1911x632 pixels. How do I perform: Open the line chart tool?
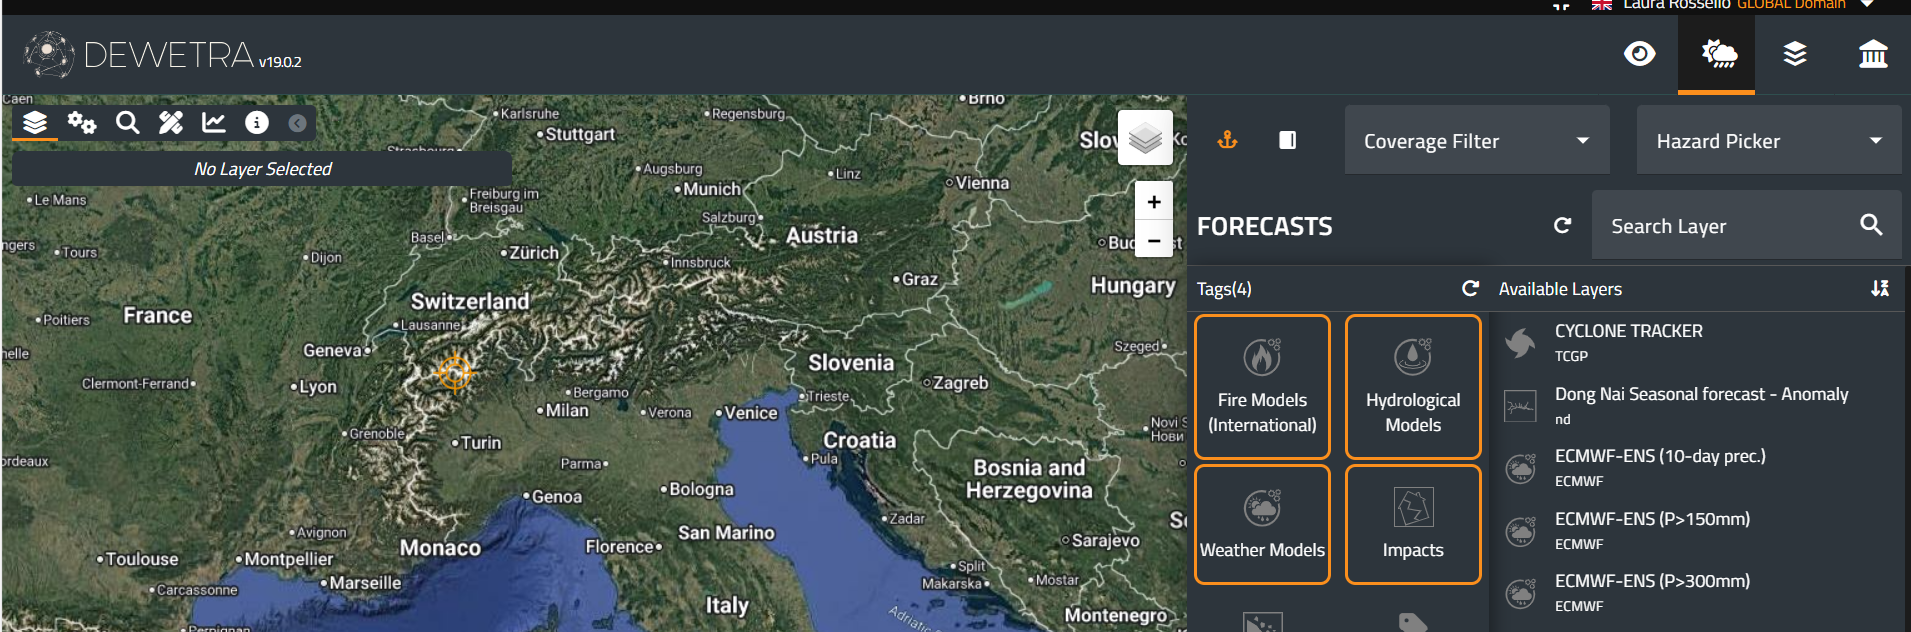[214, 123]
